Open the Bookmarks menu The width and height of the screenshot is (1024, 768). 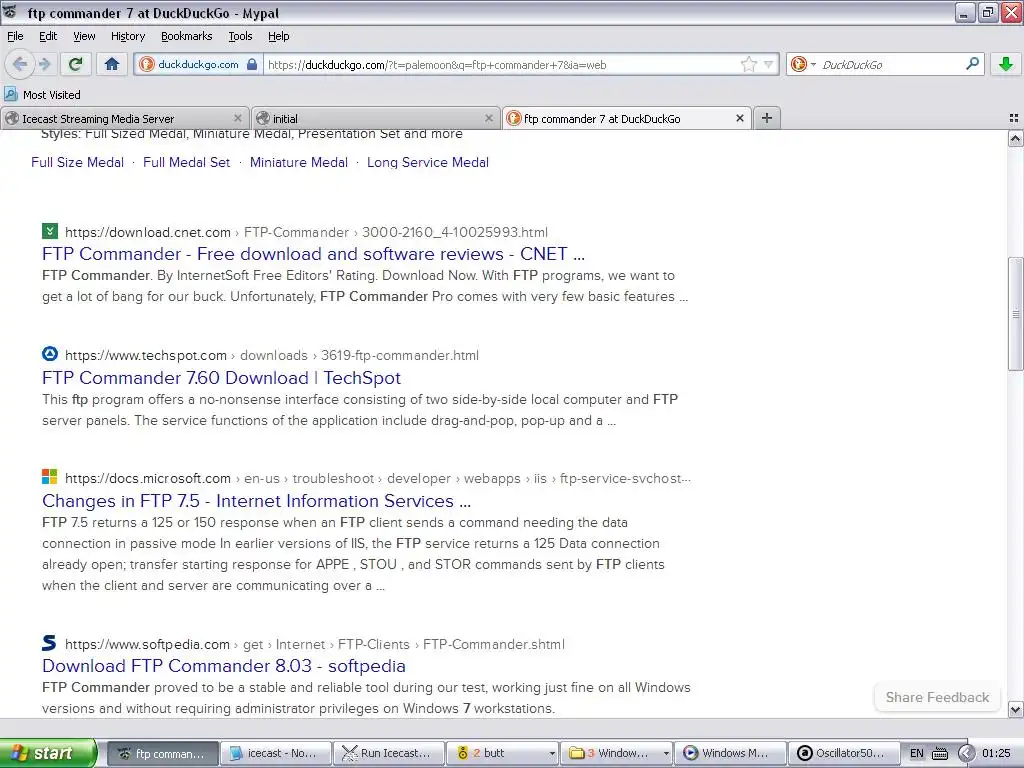[186, 36]
